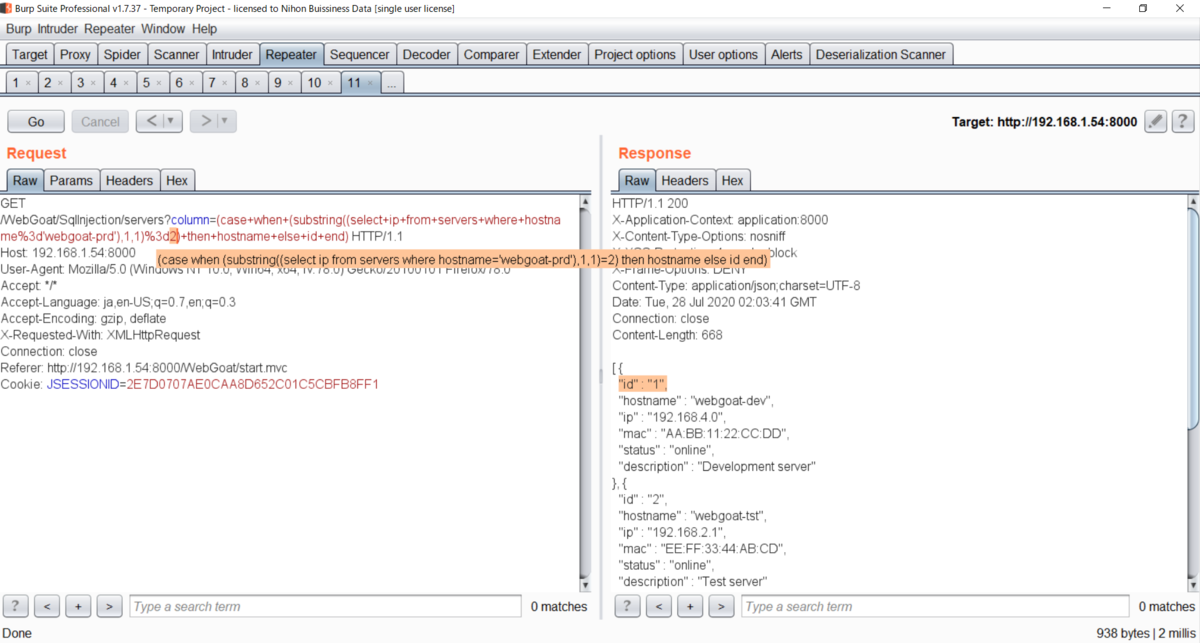The width and height of the screenshot is (1200, 643).
Task: Switch to the Scanner tab
Action: pos(177,54)
